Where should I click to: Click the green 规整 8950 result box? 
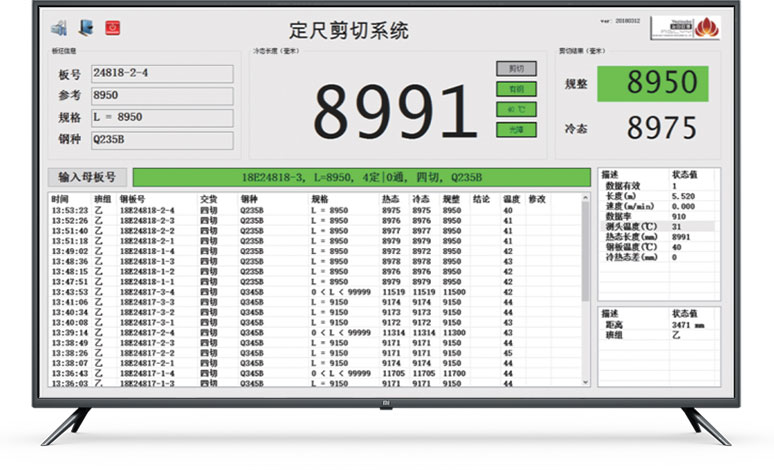pyautogui.click(x=653, y=83)
